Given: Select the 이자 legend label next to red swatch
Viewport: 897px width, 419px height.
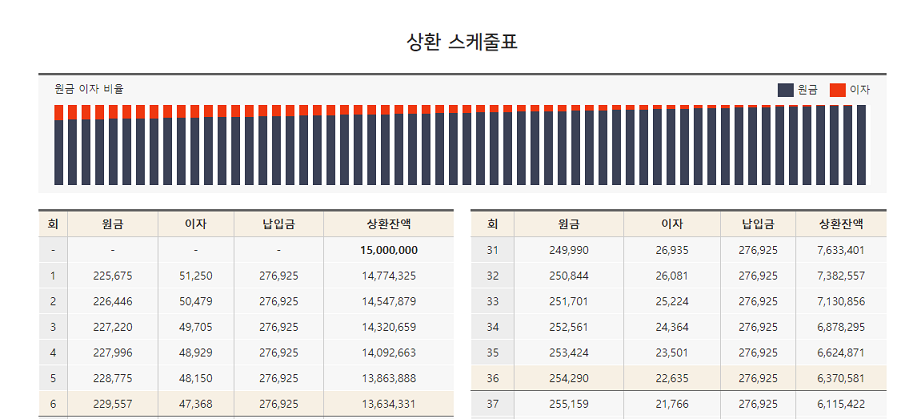Looking at the screenshot, I should (x=860, y=90).
